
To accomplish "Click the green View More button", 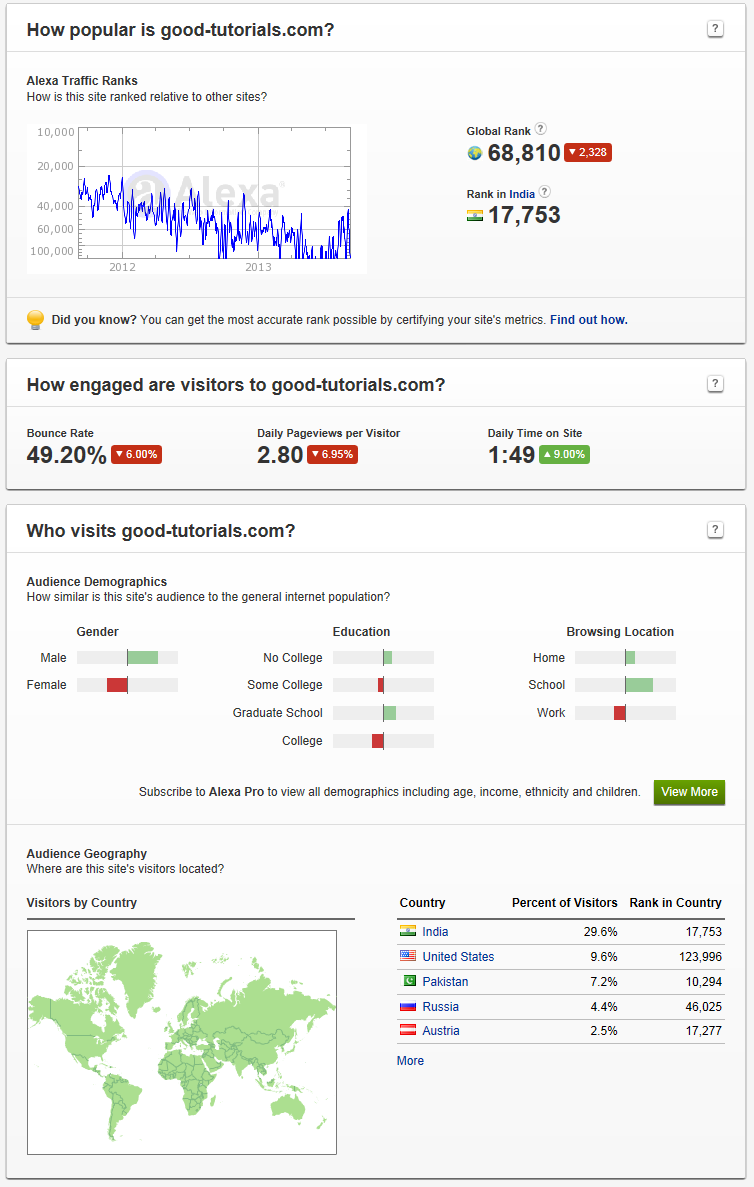I will point(689,792).
